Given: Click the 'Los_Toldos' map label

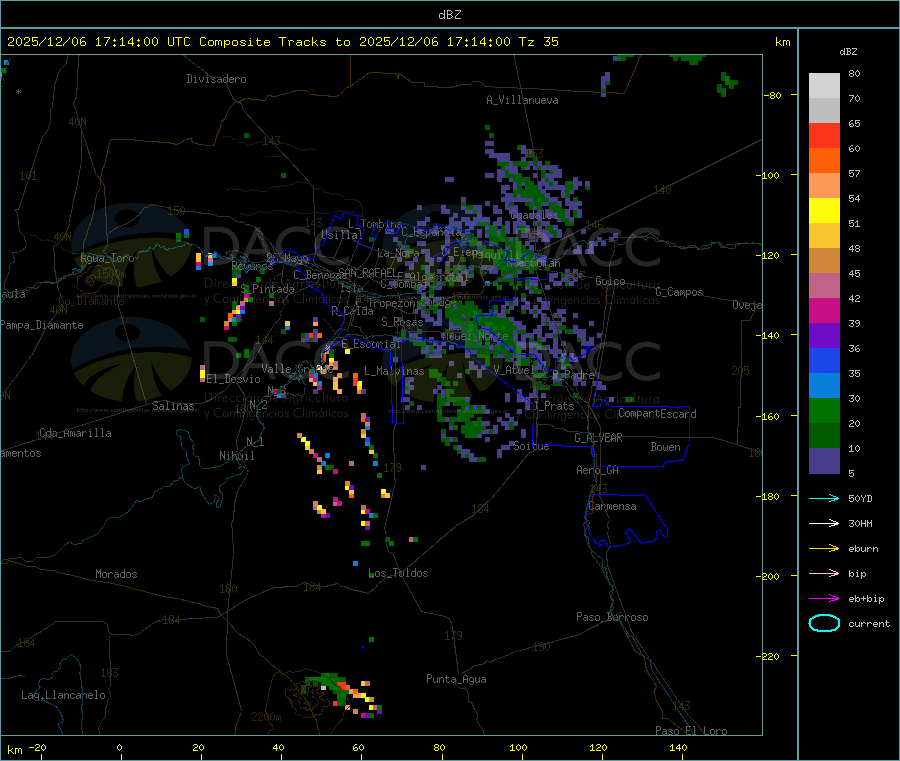Looking at the screenshot, I should [x=398, y=573].
